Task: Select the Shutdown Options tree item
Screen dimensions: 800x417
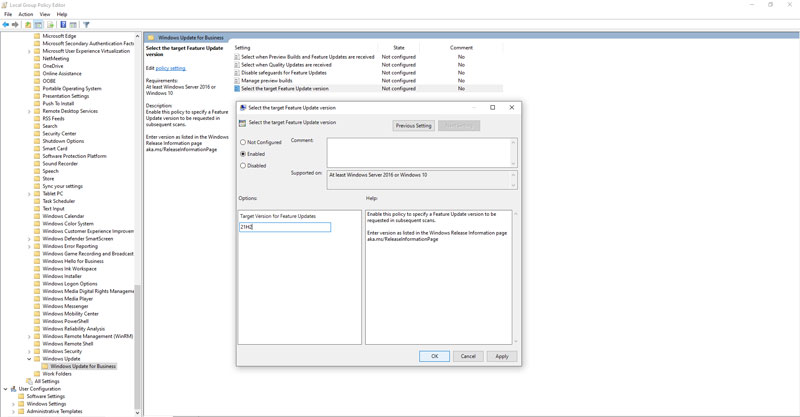Action: click(x=63, y=141)
